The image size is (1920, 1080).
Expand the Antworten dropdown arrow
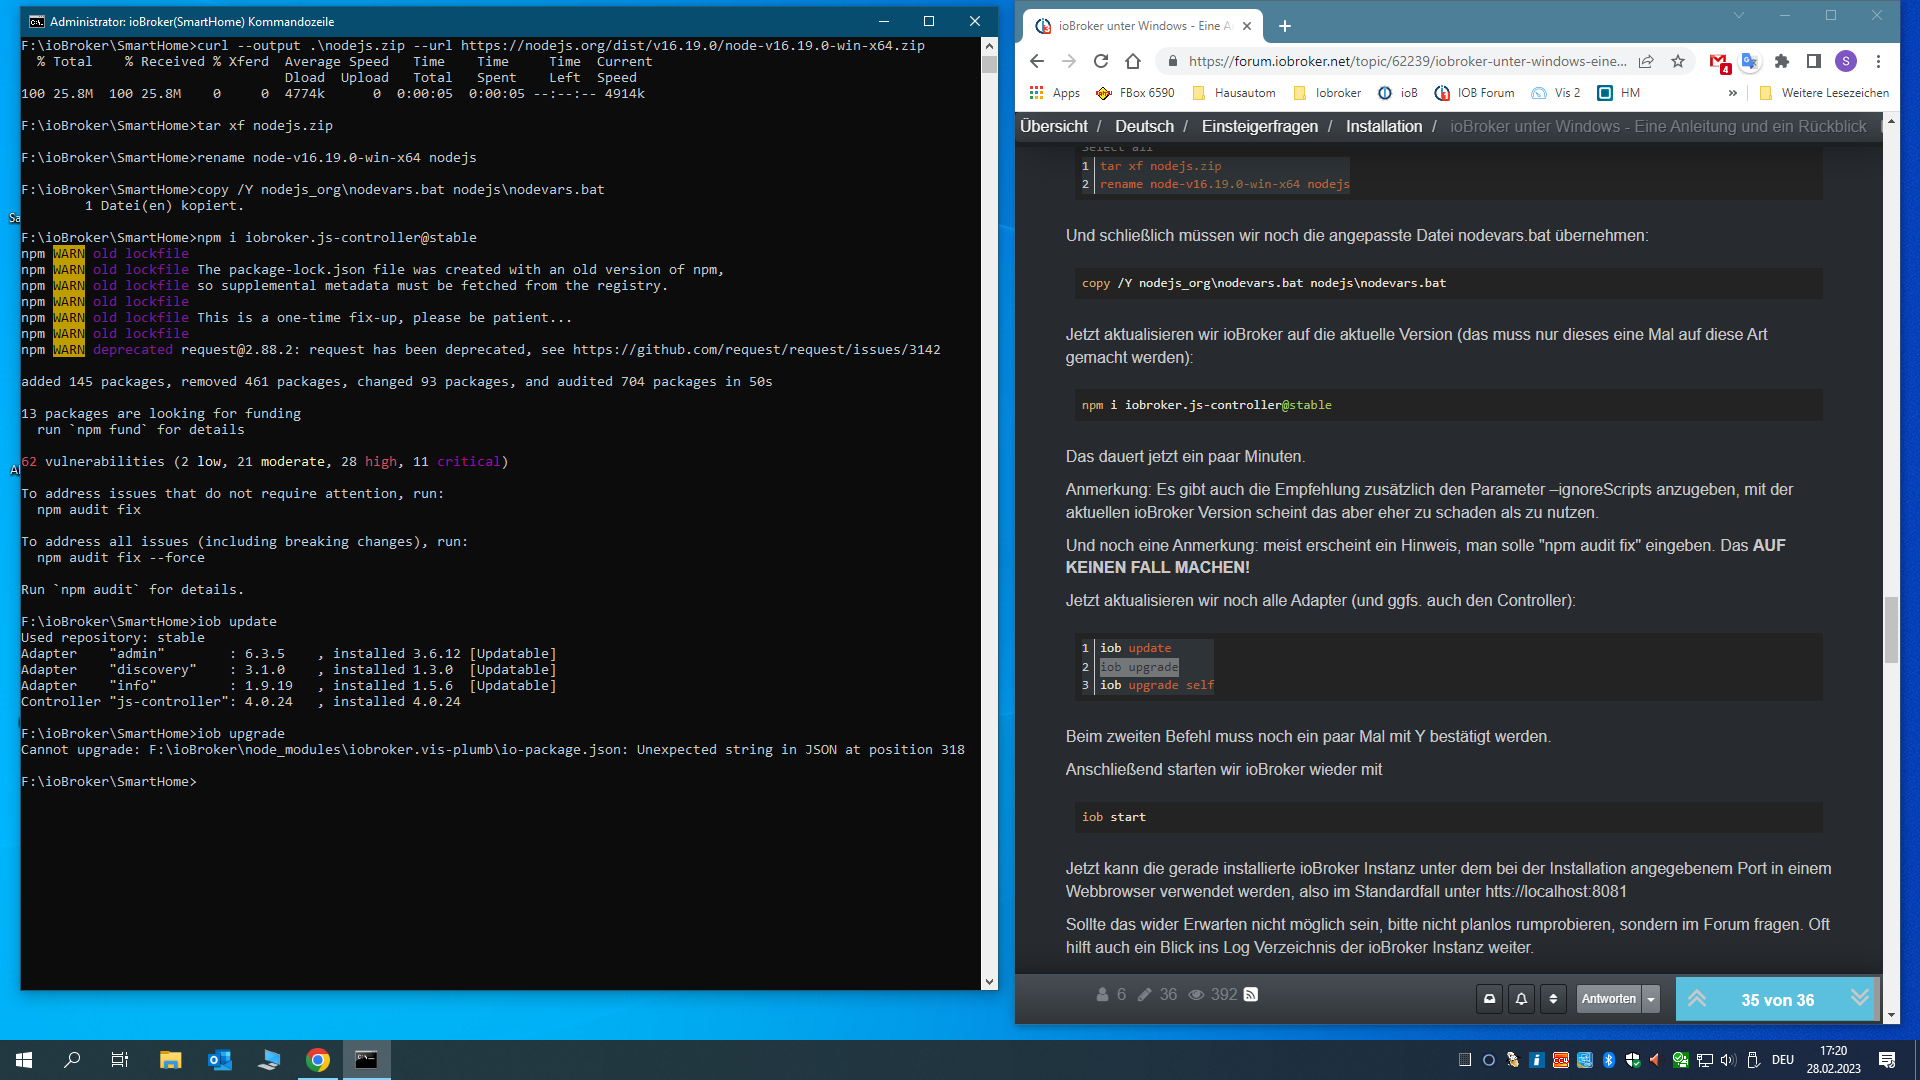1651,998
